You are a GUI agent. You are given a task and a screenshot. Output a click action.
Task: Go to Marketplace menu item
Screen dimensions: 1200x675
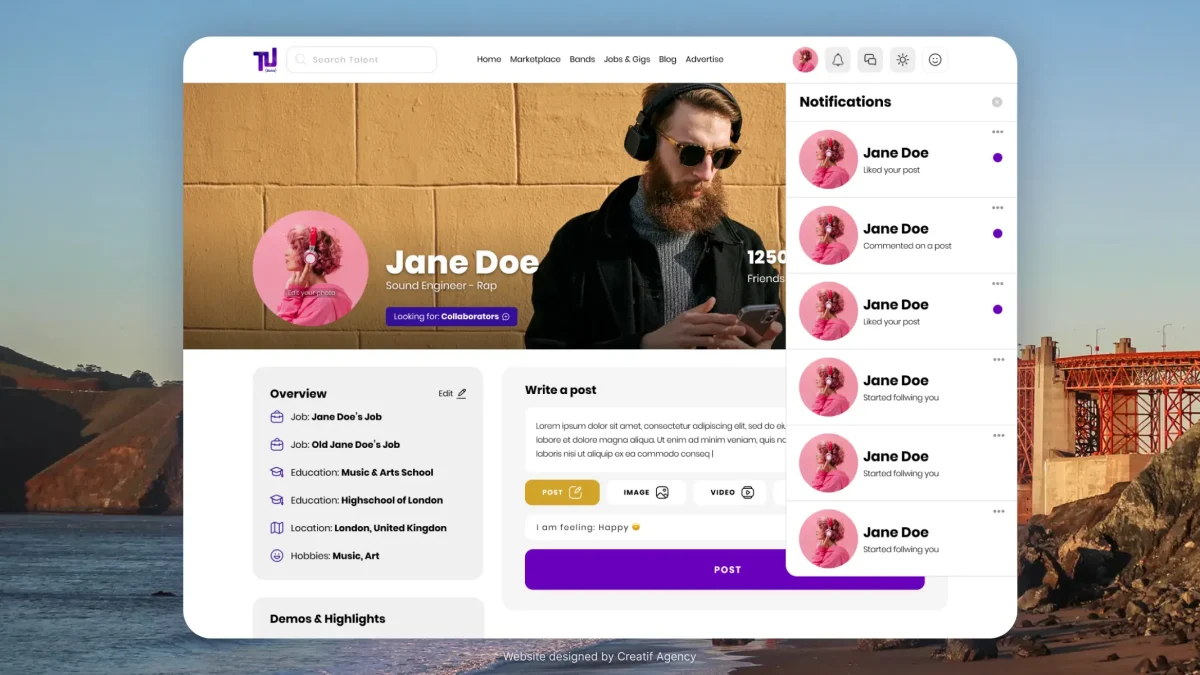pyautogui.click(x=535, y=60)
